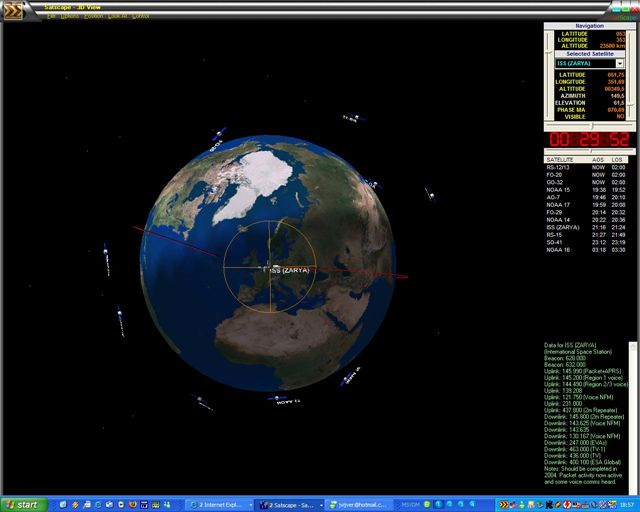Click the LOS column header

618,159
